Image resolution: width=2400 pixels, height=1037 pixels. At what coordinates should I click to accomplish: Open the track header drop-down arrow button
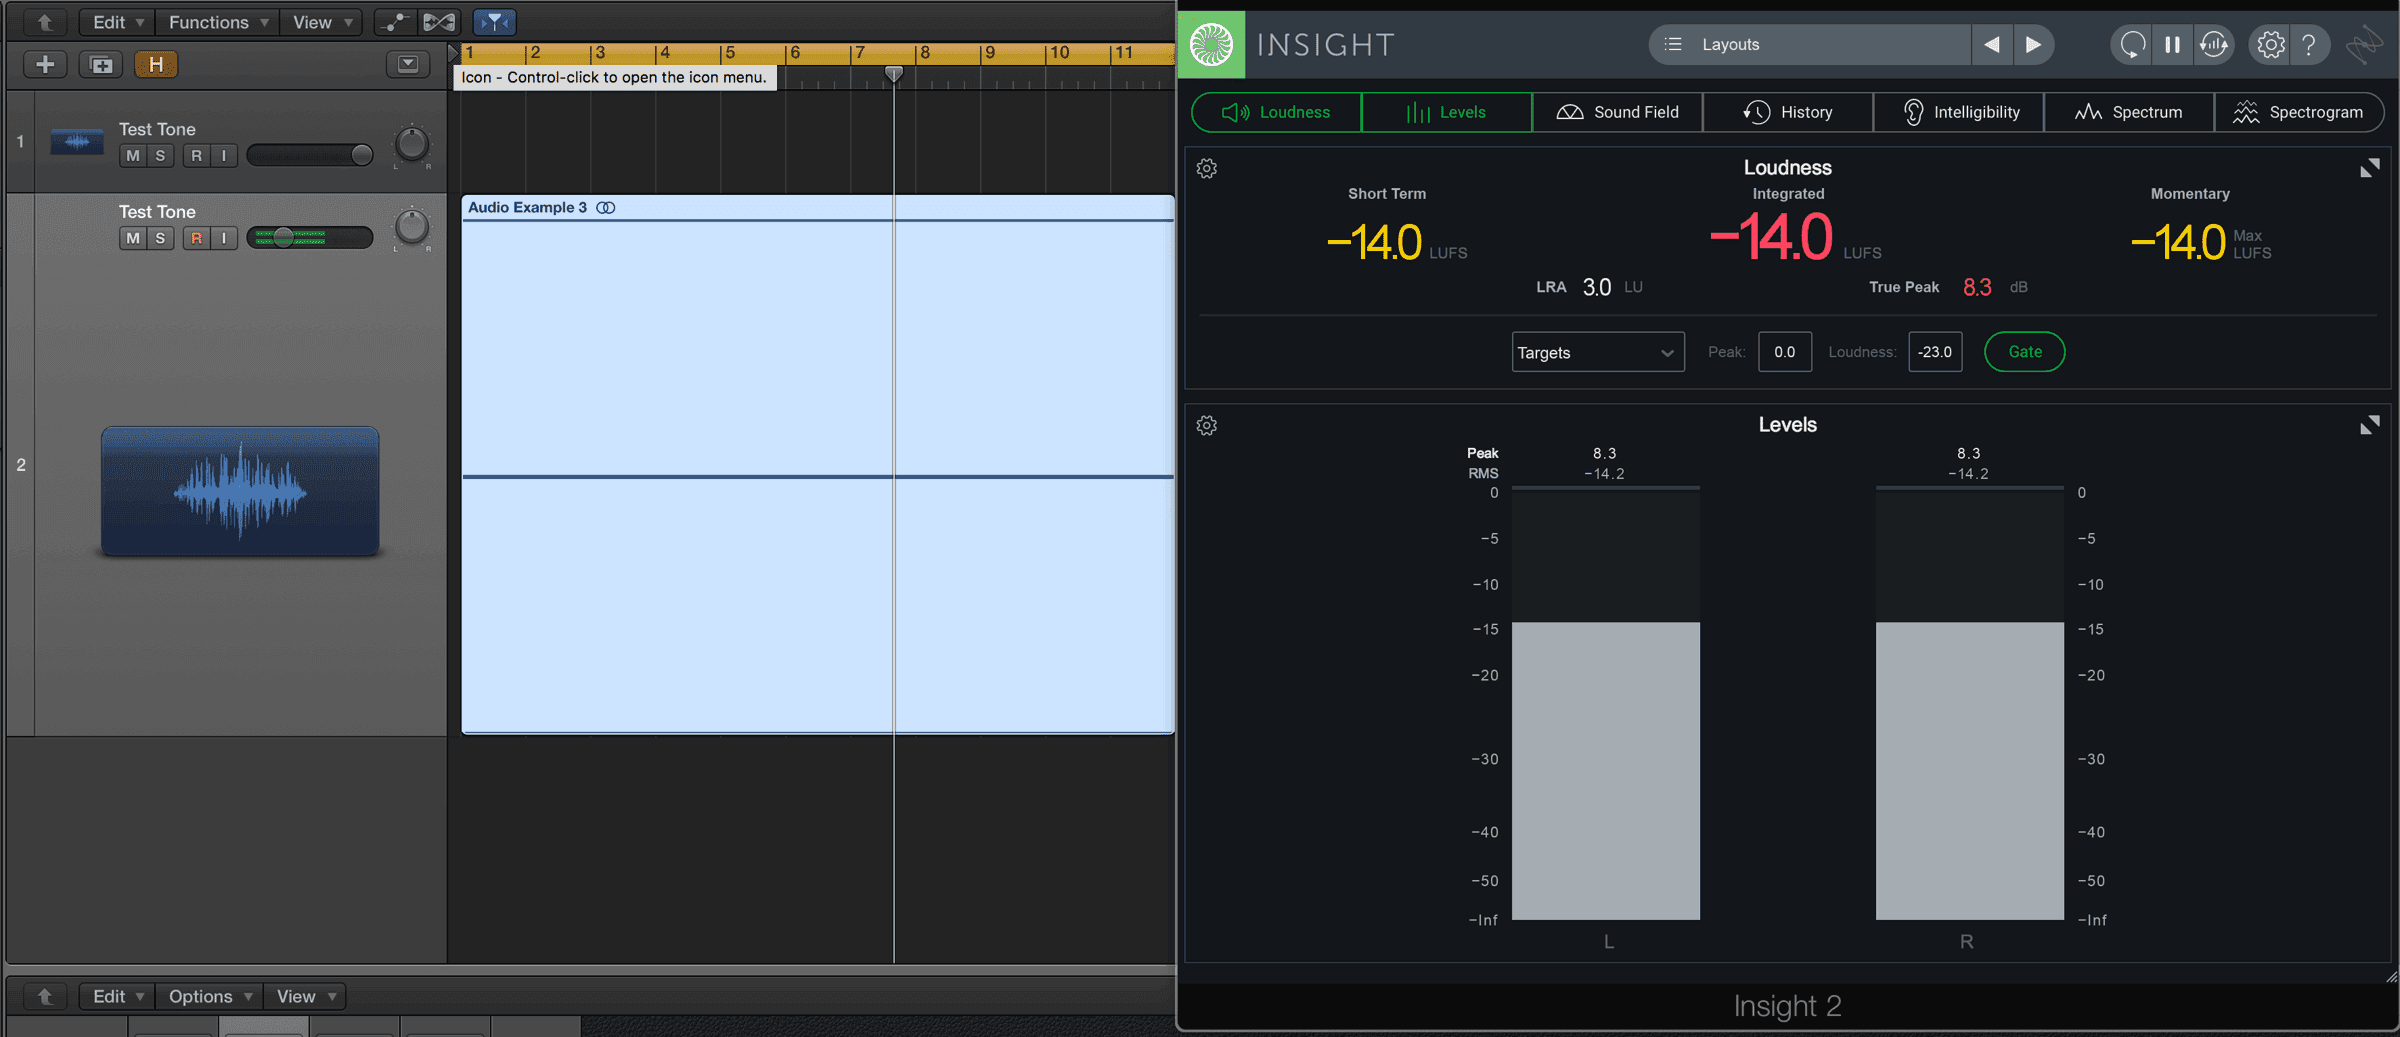click(x=408, y=65)
